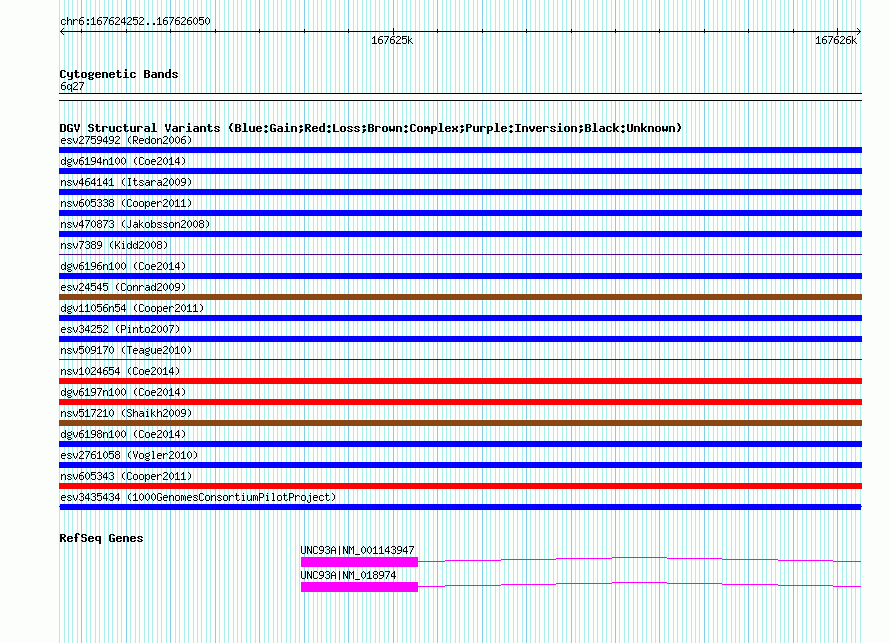
Task: Click the RefSeq Genes track heading
Action: click(x=102, y=538)
